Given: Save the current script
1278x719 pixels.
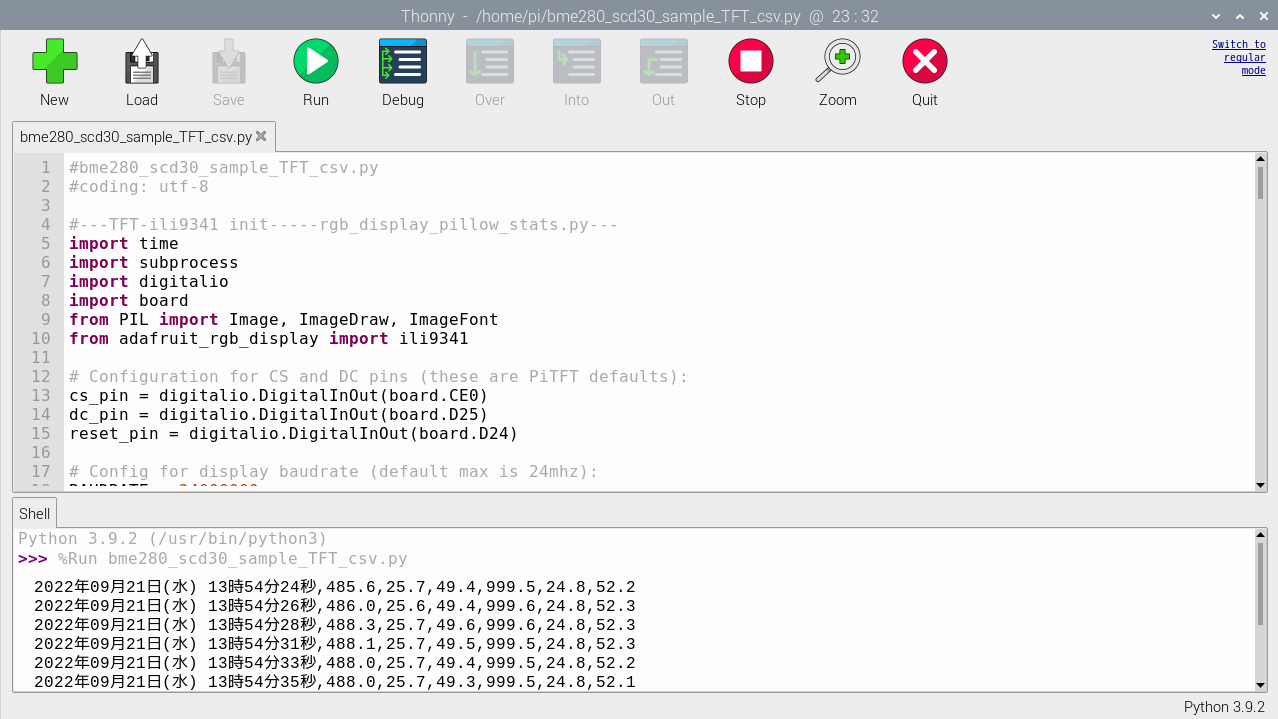Looking at the screenshot, I should tap(228, 61).
